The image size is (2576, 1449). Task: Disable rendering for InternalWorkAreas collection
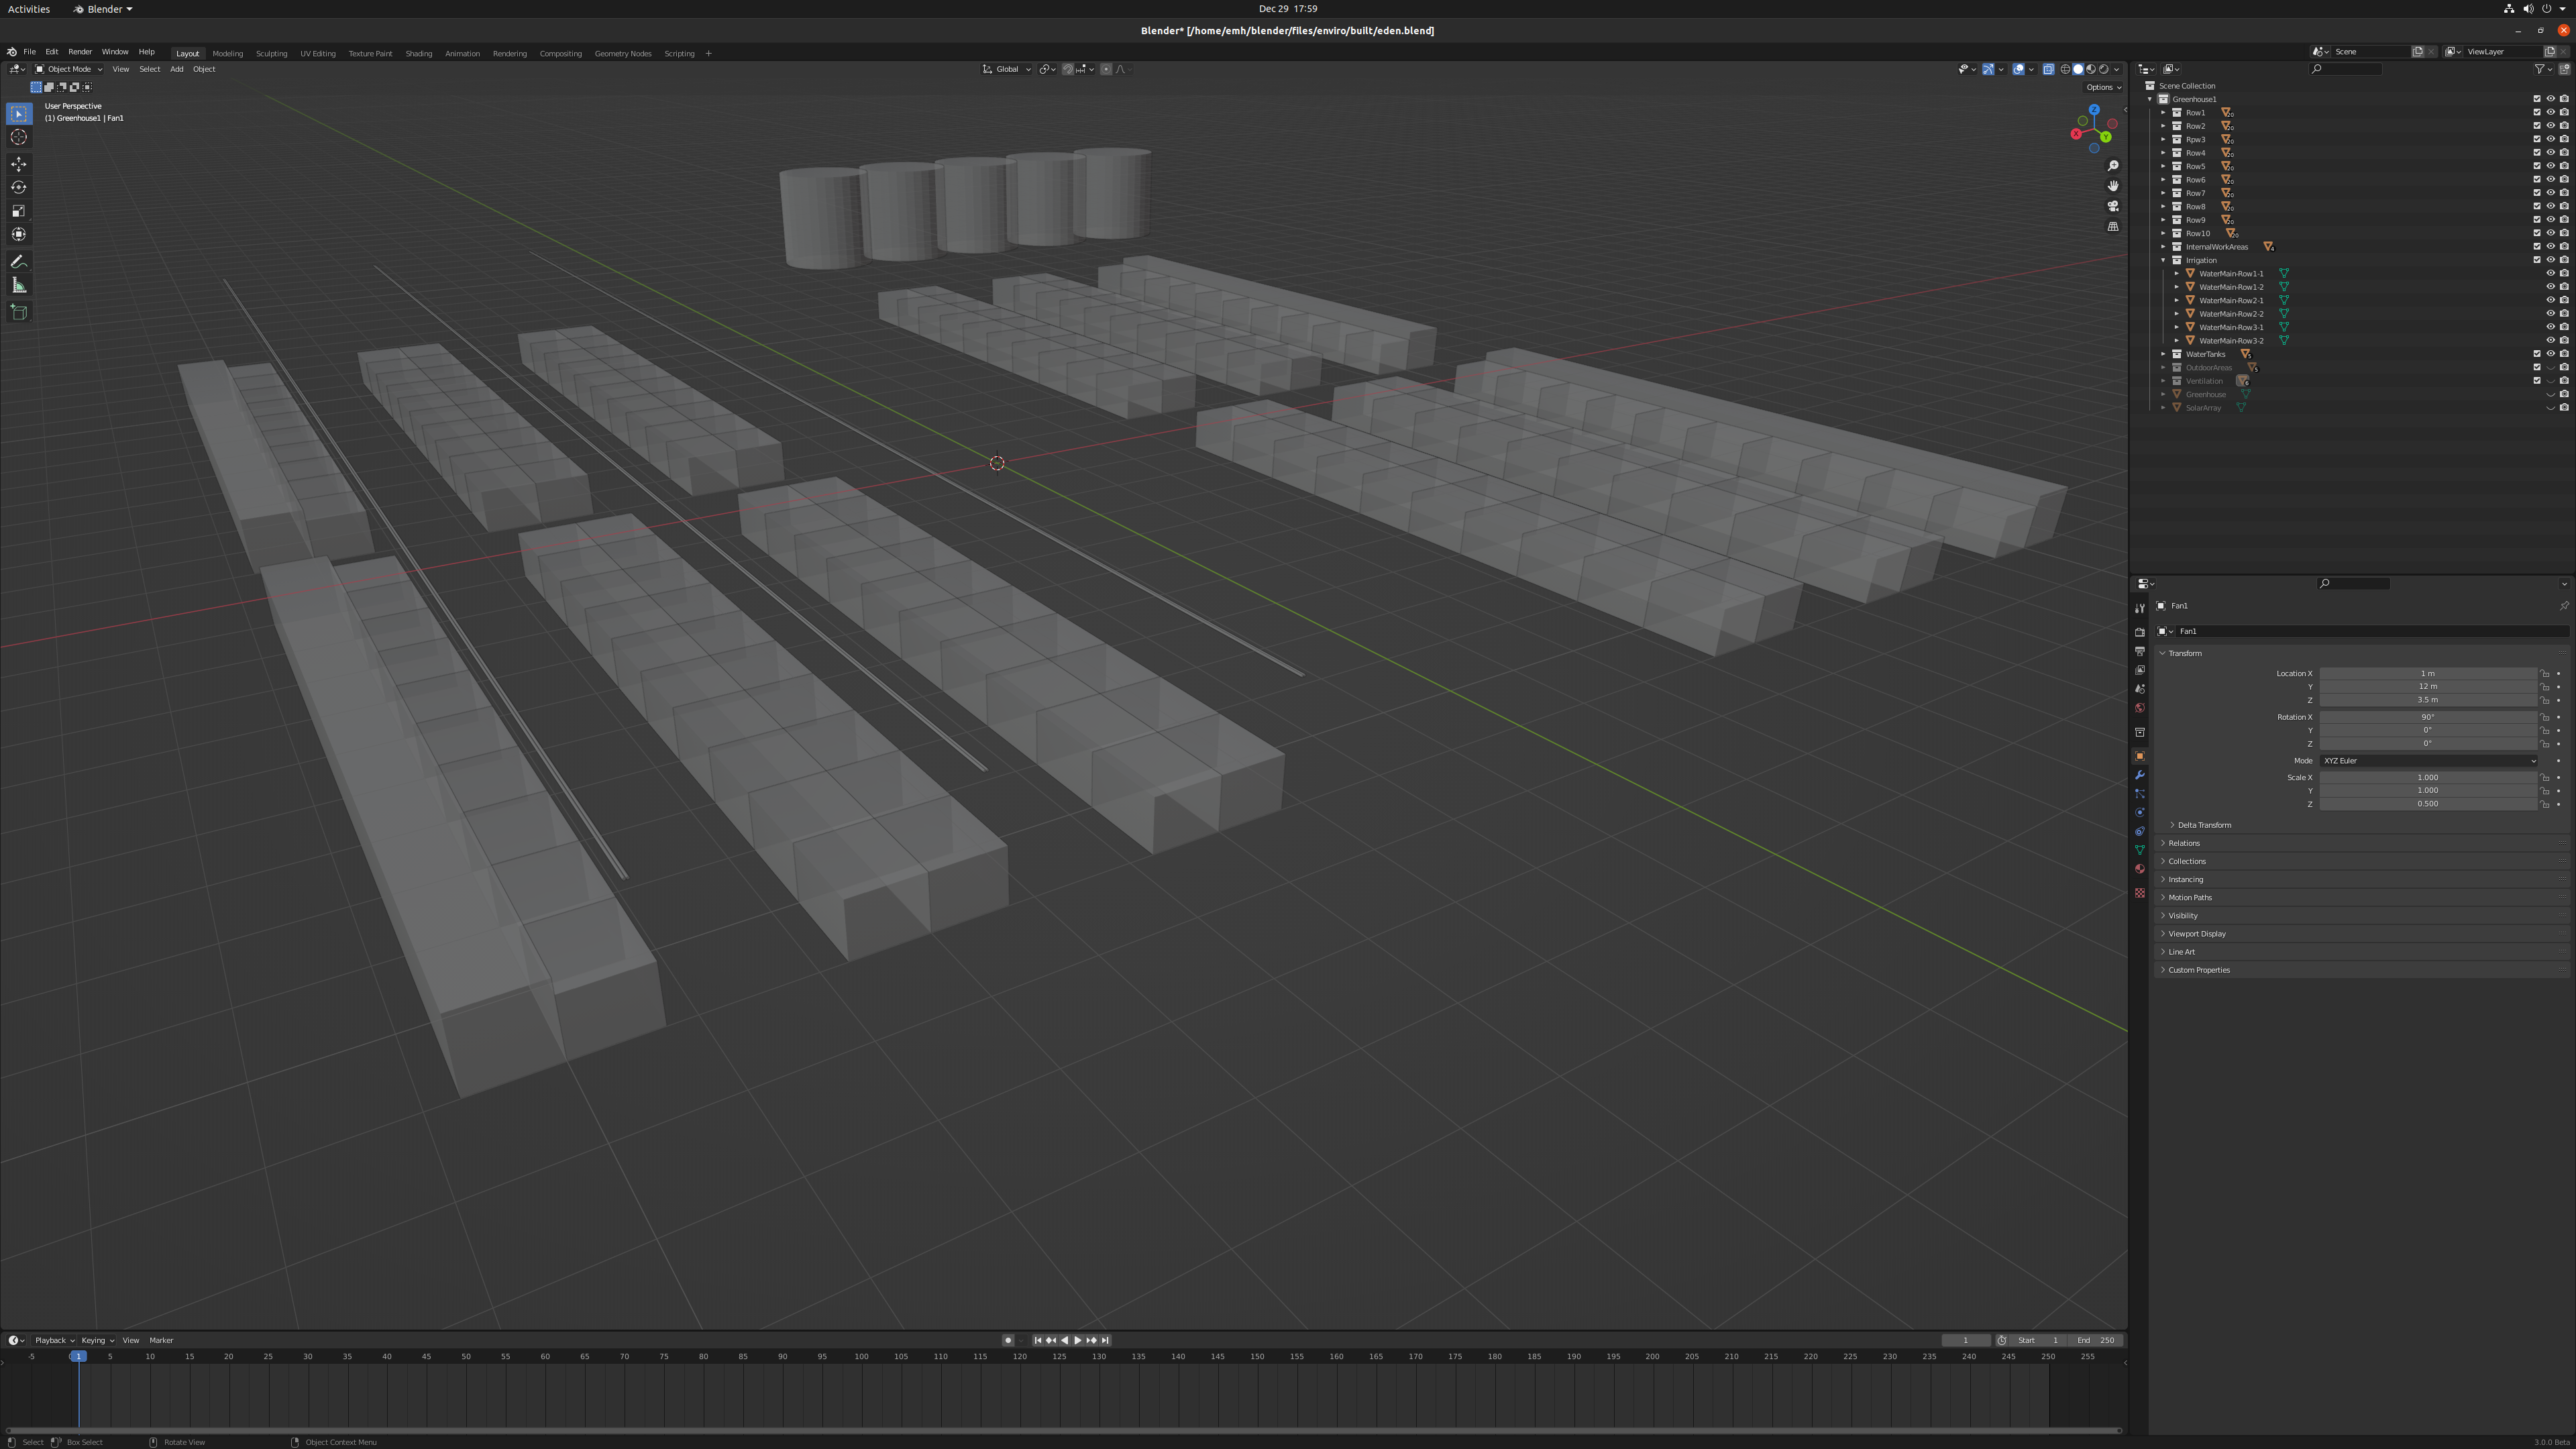2563,247
